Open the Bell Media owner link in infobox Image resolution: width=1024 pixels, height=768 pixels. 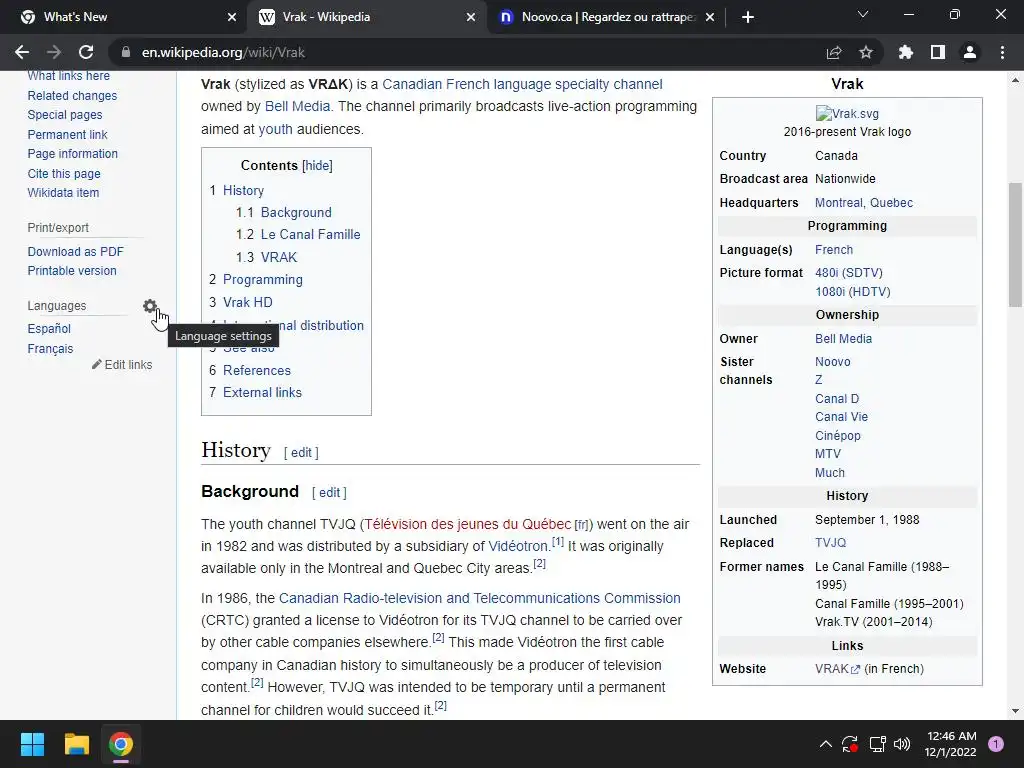843,338
